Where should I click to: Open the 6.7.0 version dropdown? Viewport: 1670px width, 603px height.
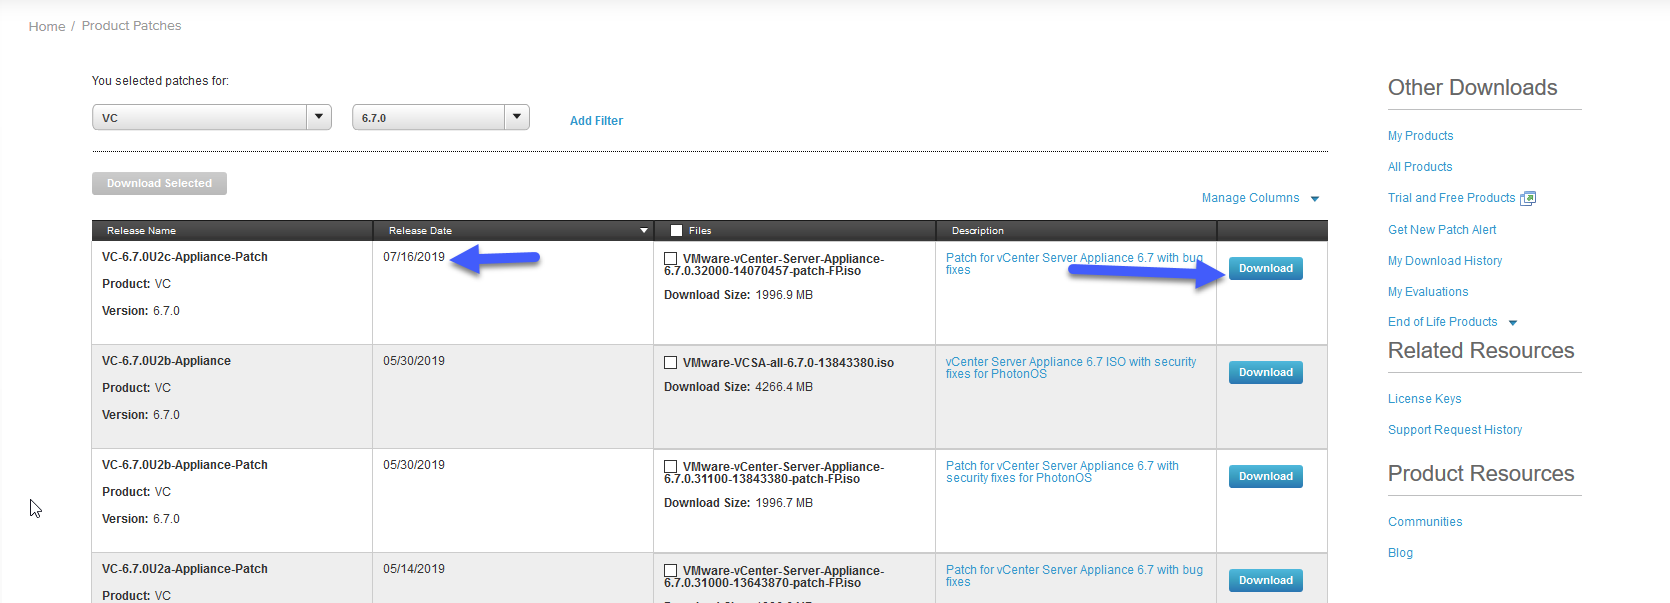(441, 117)
